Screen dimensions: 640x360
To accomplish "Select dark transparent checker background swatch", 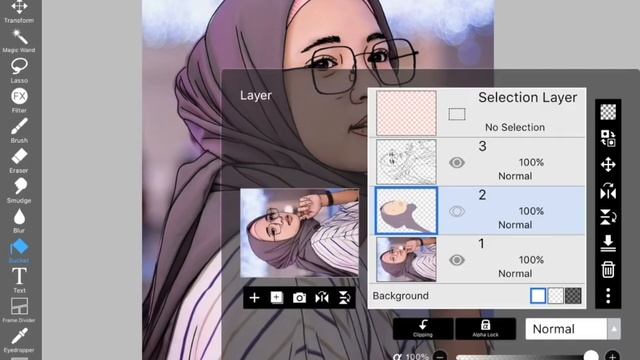I will tap(573, 296).
